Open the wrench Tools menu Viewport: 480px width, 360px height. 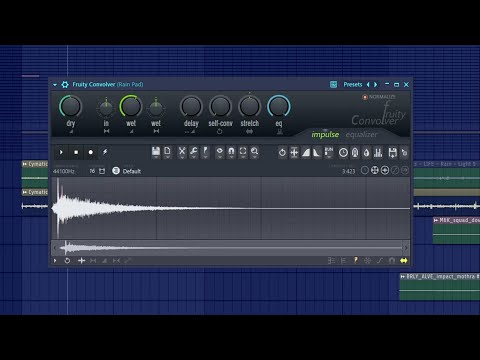point(194,152)
